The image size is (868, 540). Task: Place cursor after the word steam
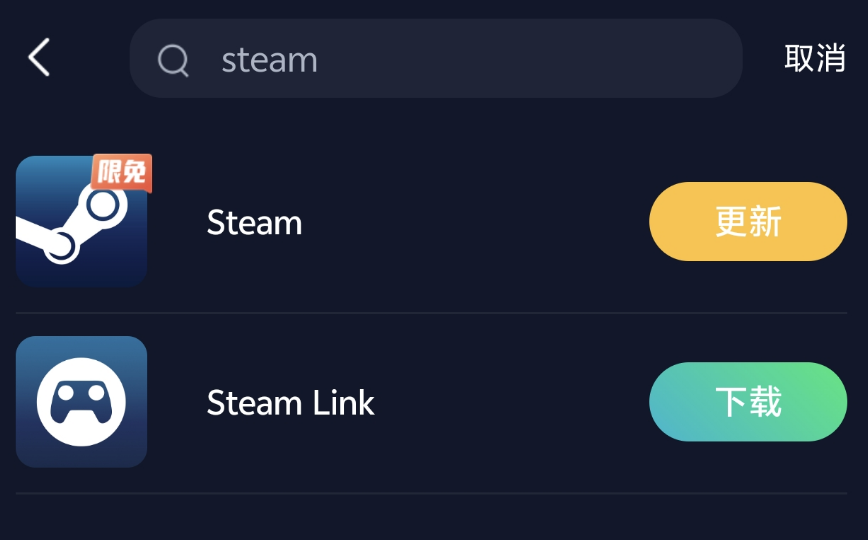(319, 60)
